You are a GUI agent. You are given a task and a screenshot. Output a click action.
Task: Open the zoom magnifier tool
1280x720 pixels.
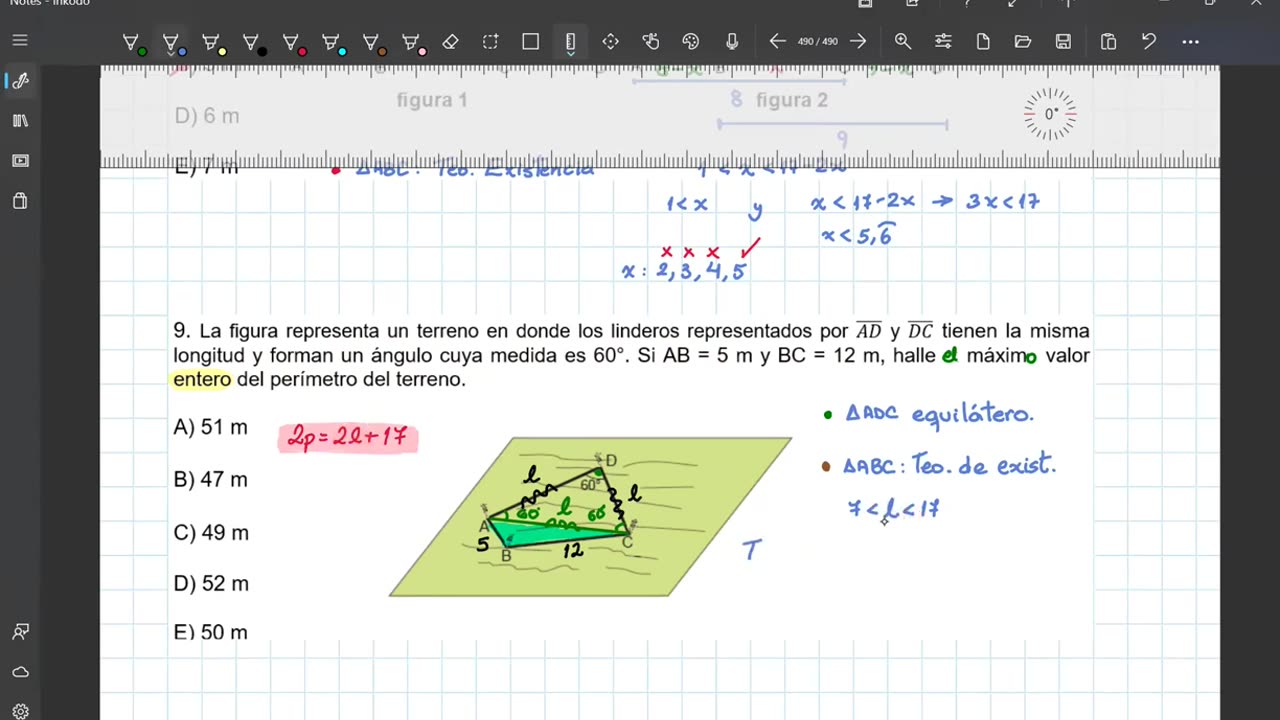[903, 42]
